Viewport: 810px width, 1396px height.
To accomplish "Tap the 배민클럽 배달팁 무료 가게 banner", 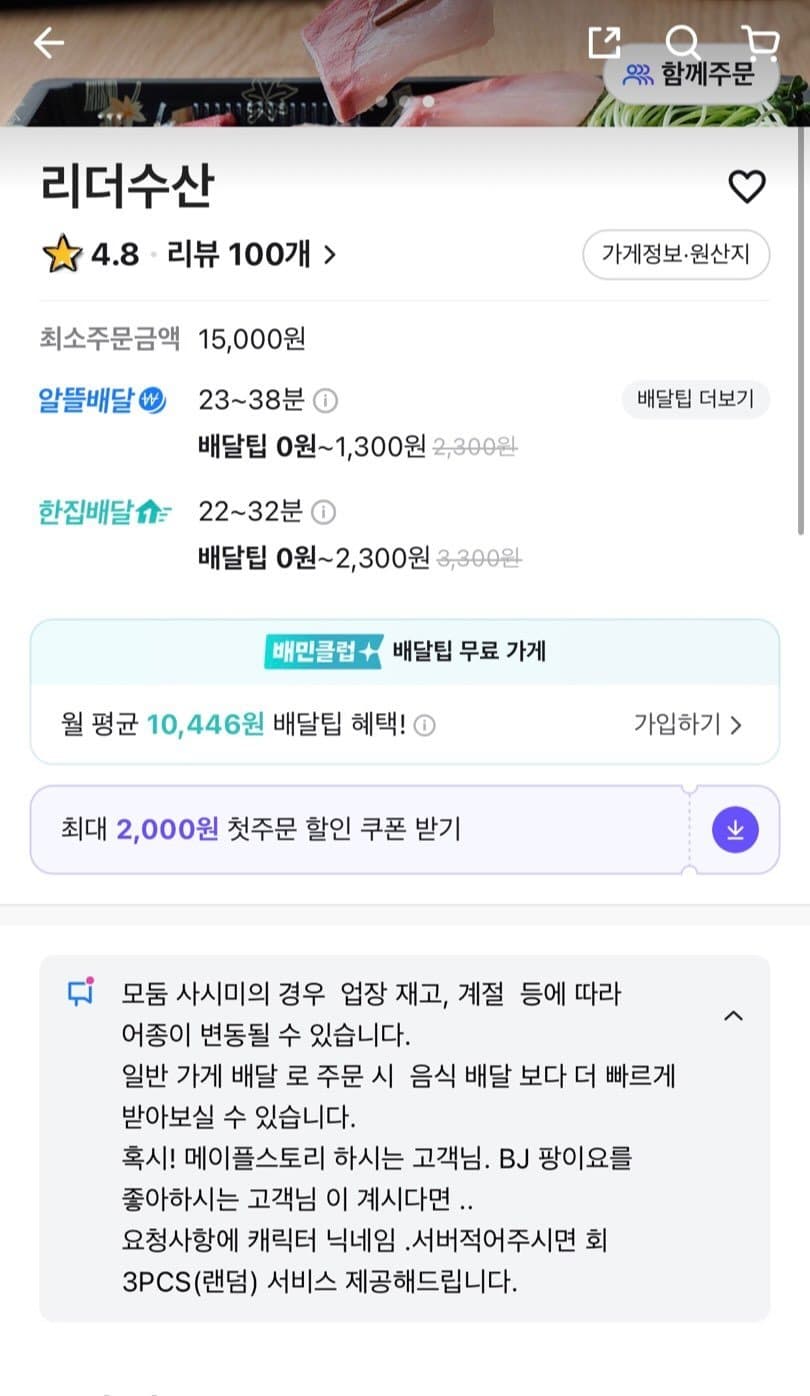I will (404, 652).
